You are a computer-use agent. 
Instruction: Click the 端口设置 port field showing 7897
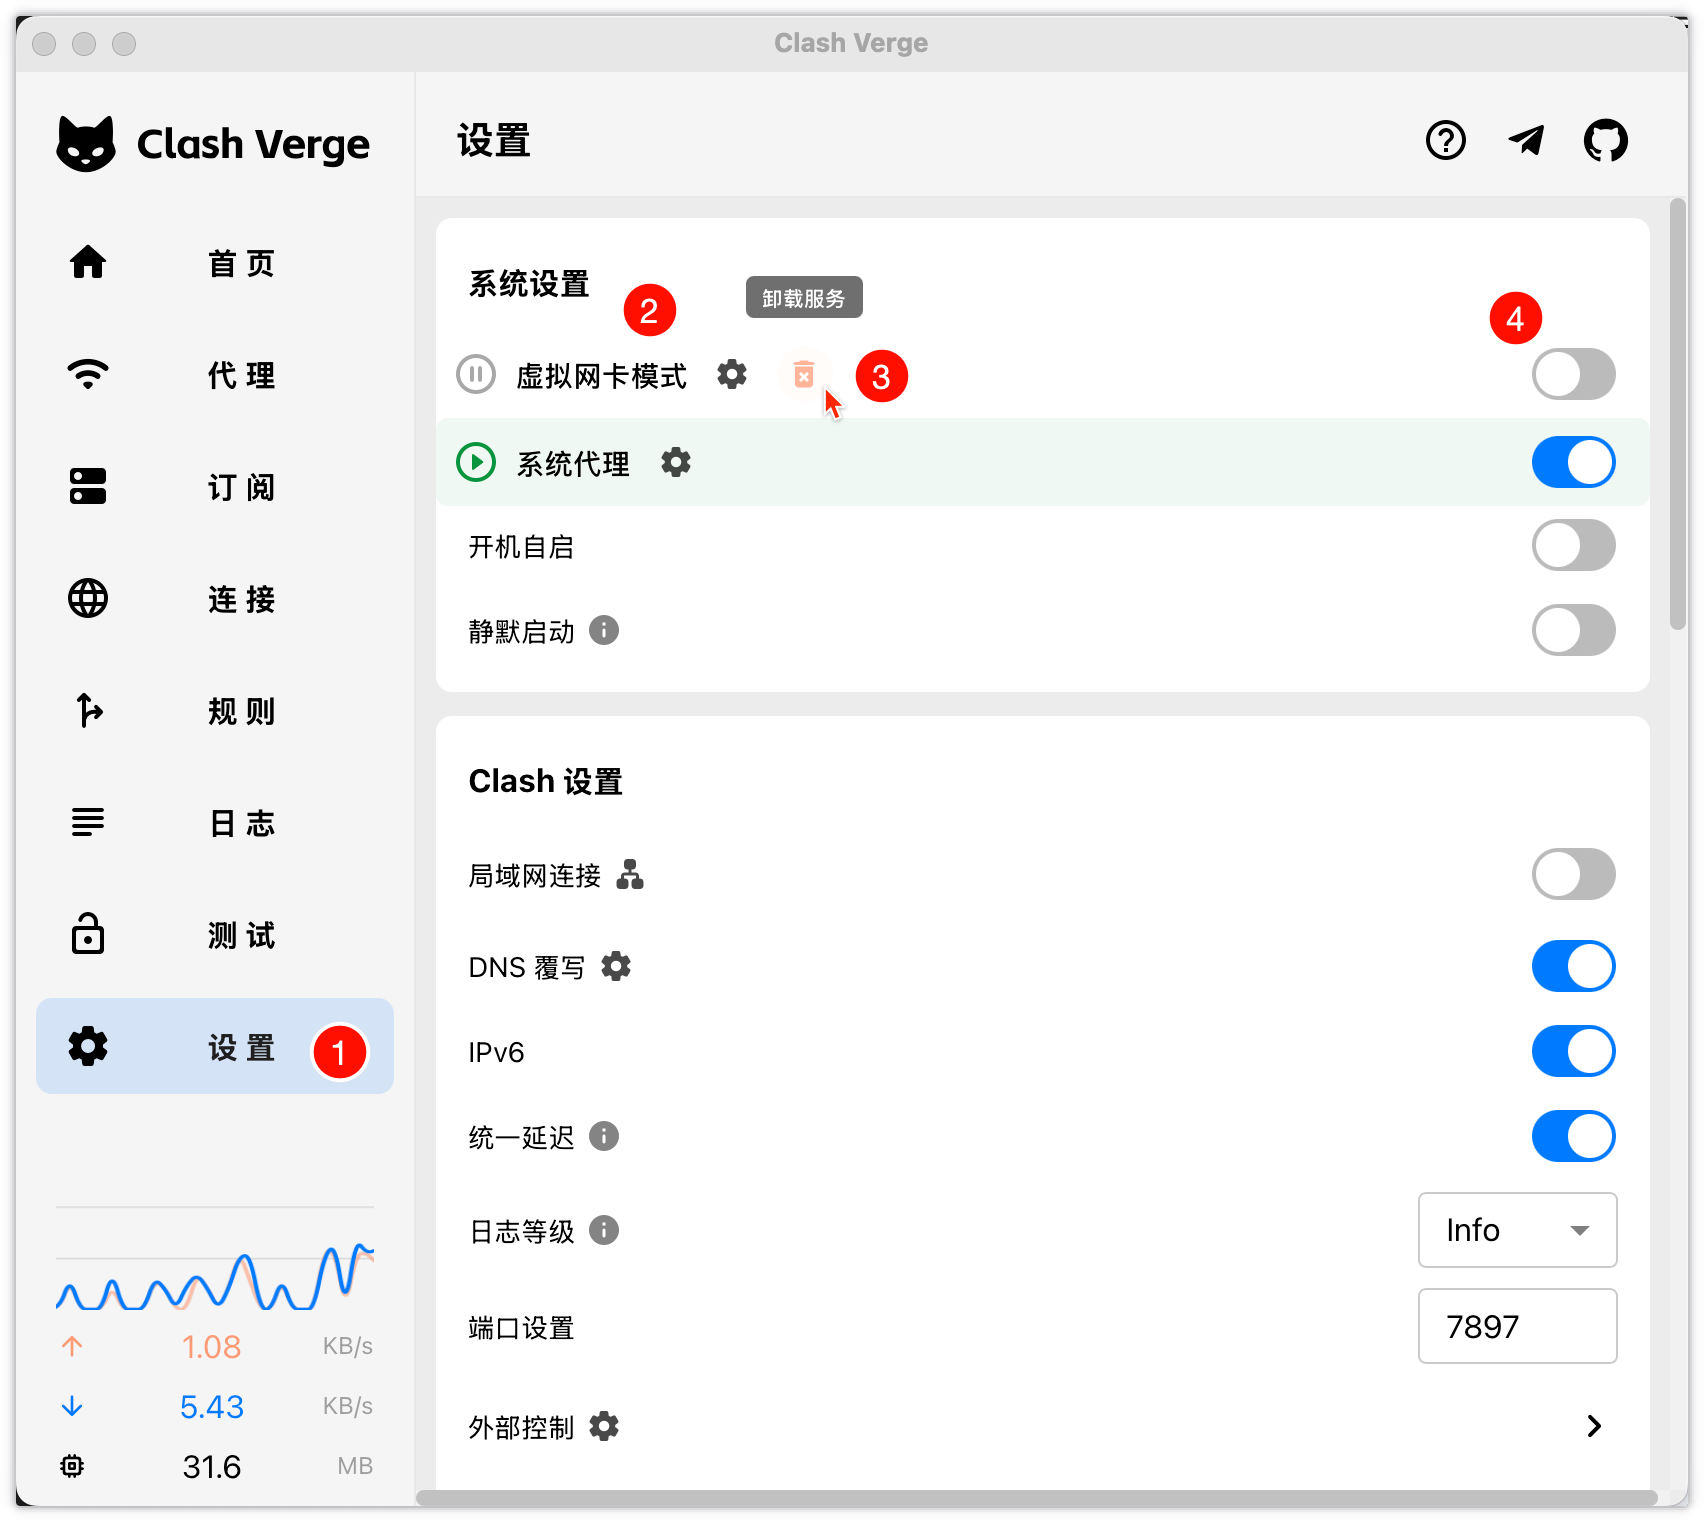click(x=1517, y=1326)
